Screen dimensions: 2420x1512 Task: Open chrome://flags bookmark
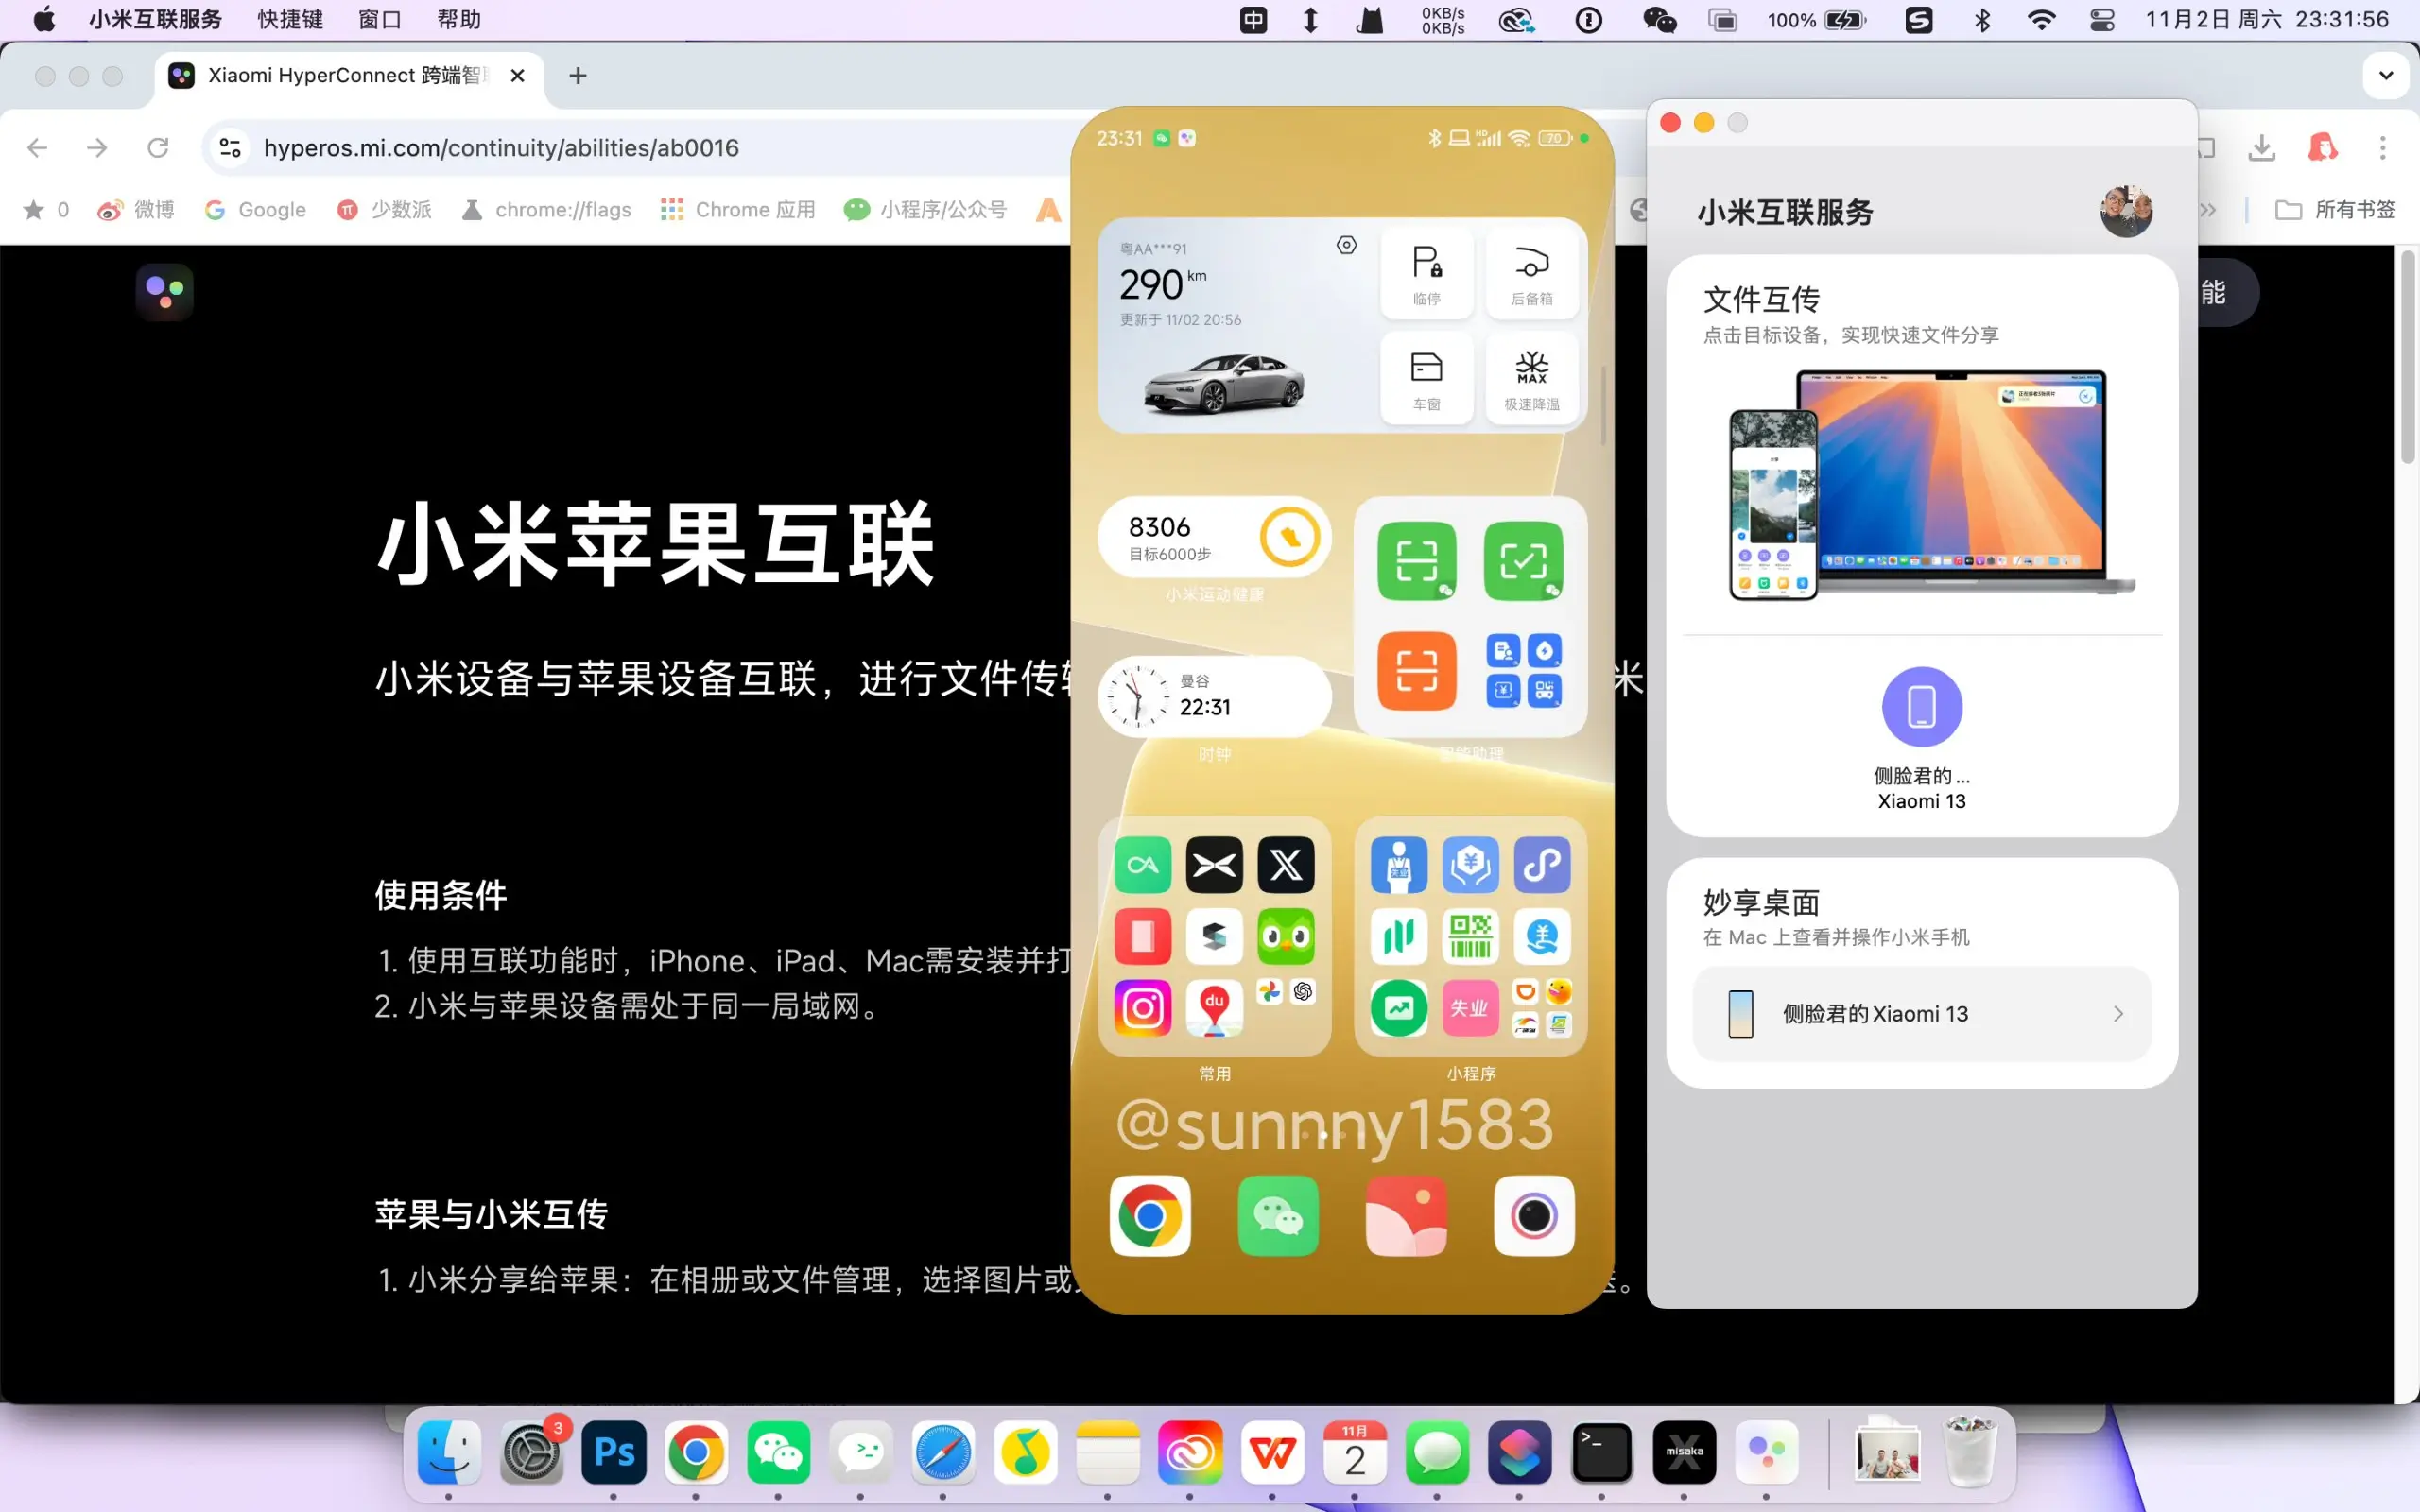tap(546, 210)
